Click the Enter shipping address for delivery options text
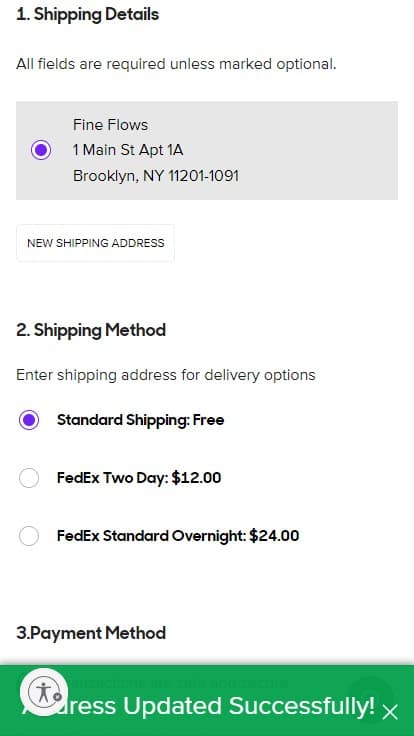Viewport: 414px width, 736px height. (166, 375)
